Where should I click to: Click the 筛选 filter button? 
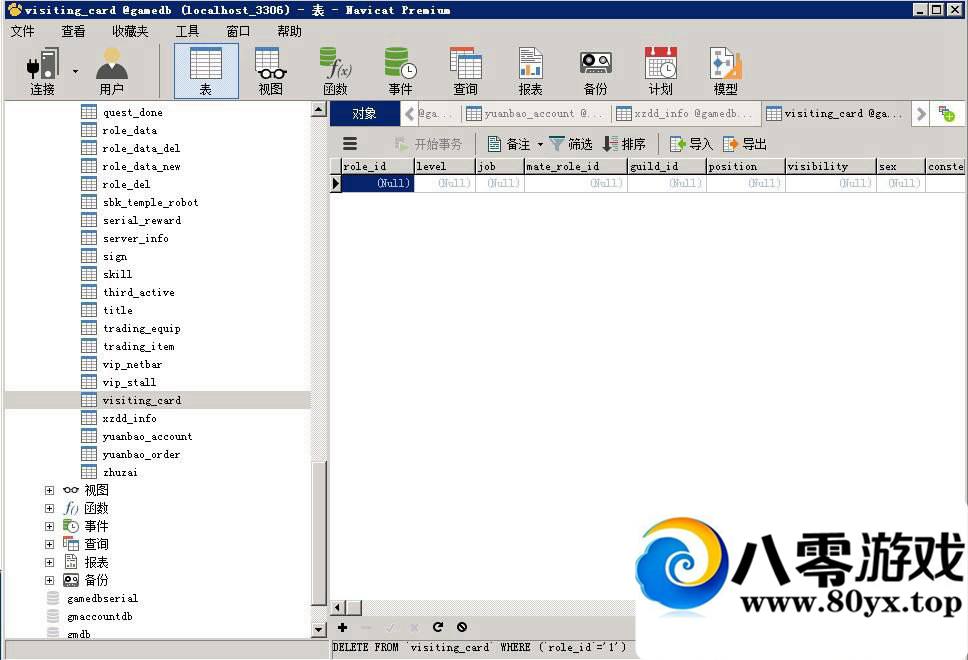571,144
